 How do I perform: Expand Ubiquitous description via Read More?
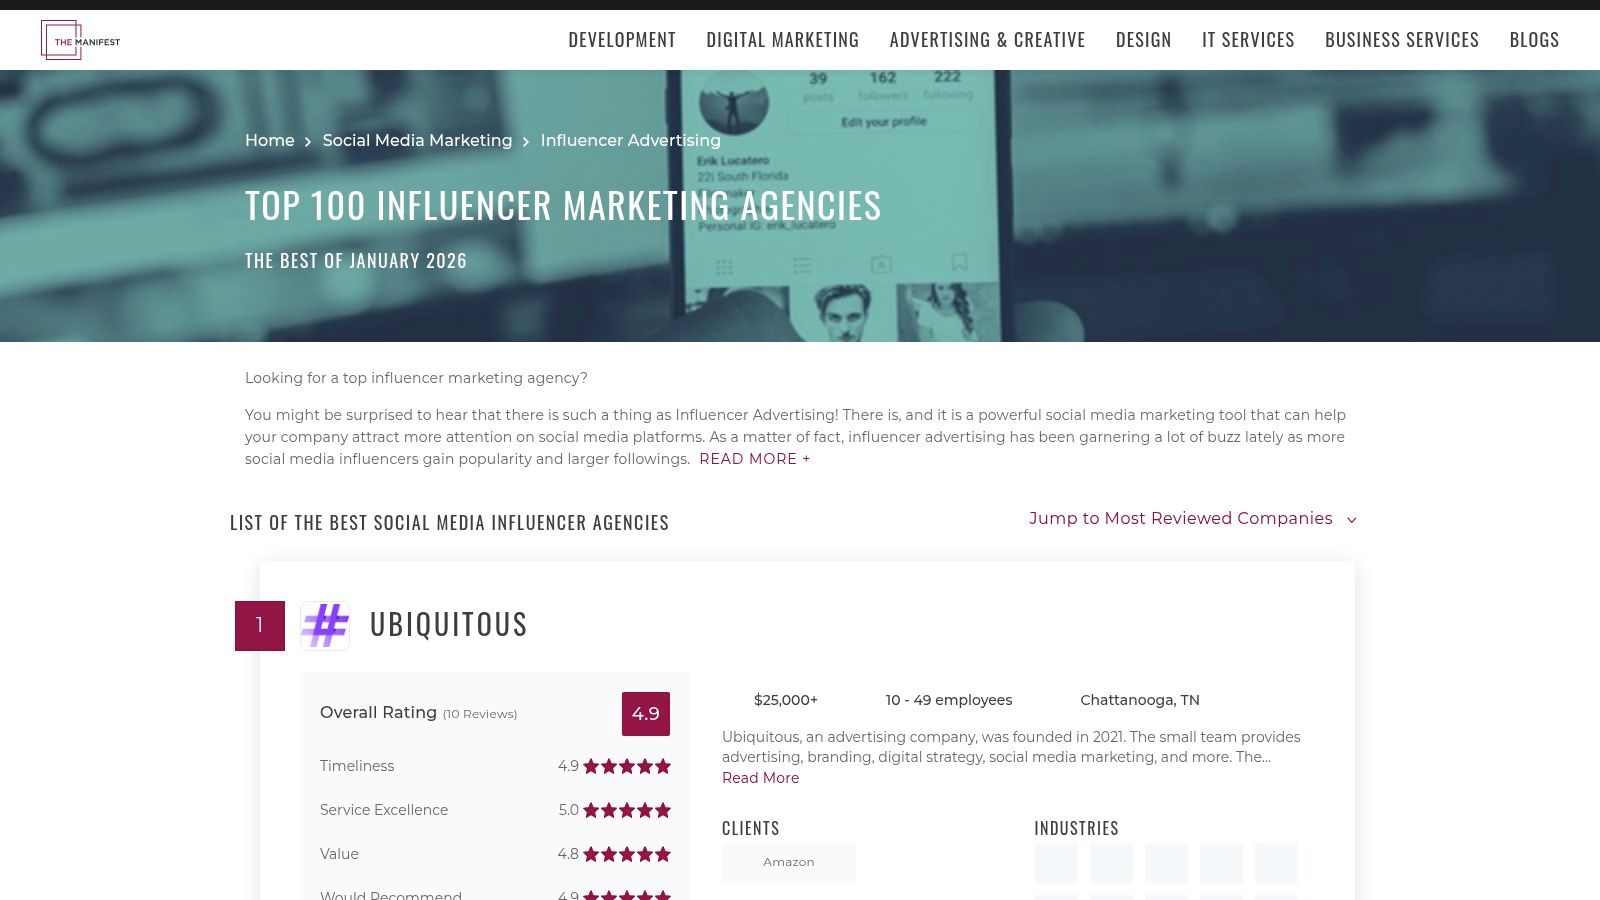[x=760, y=778]
